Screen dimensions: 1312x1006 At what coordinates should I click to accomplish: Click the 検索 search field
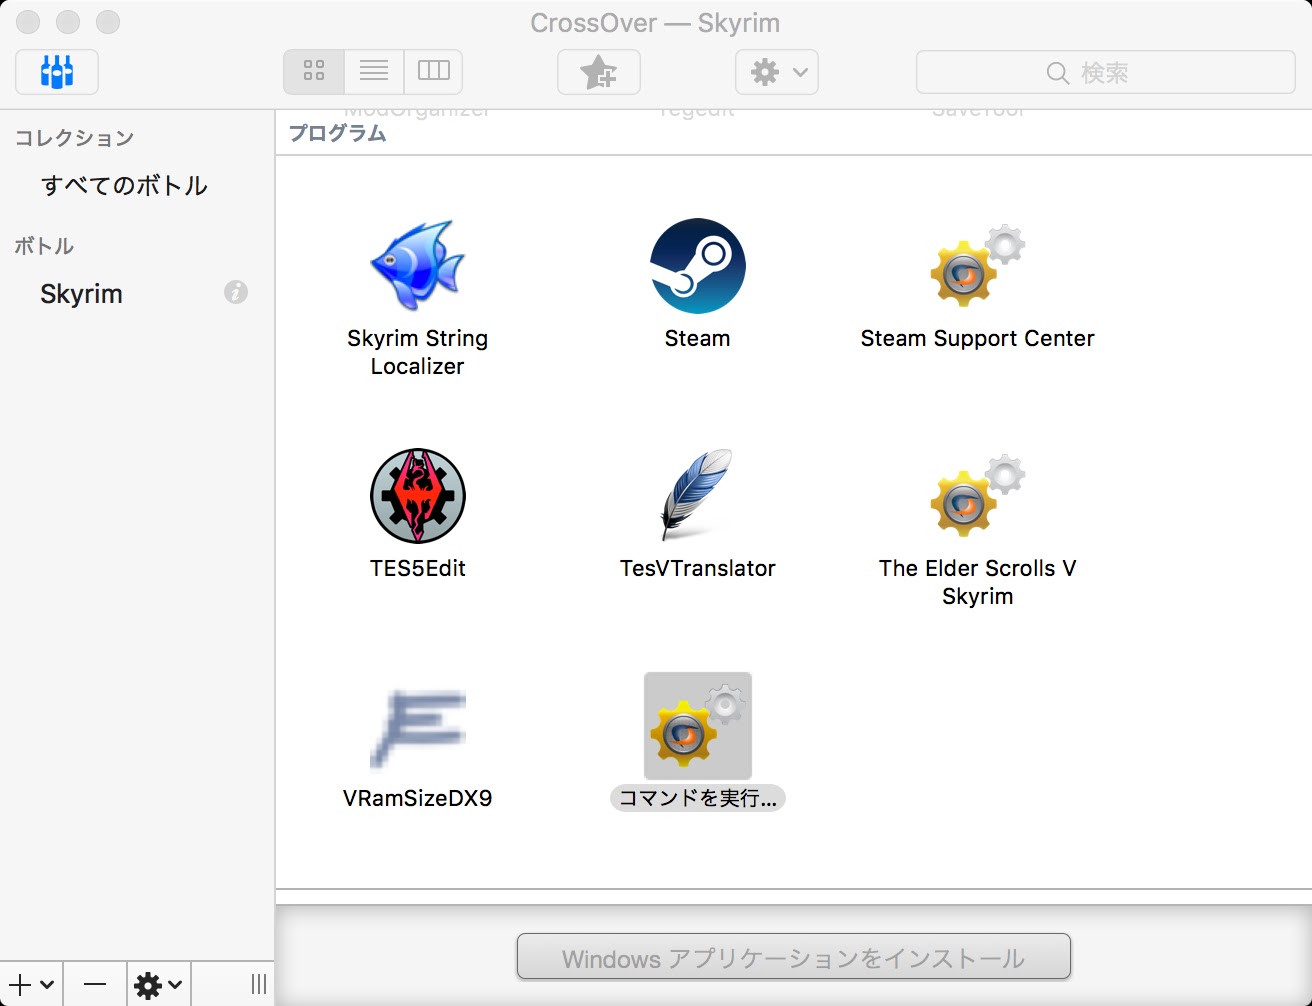pos(1105,72)
